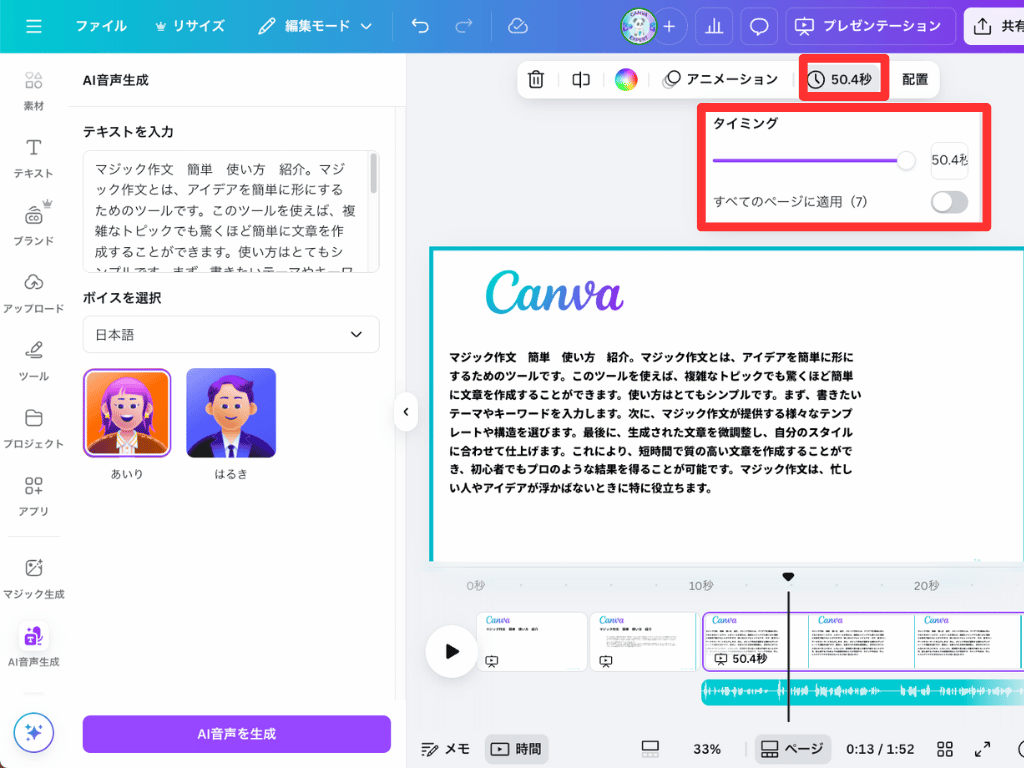
Task: Open the analytics chart icon
Action: pyautogui.click(x=714, y=26)
